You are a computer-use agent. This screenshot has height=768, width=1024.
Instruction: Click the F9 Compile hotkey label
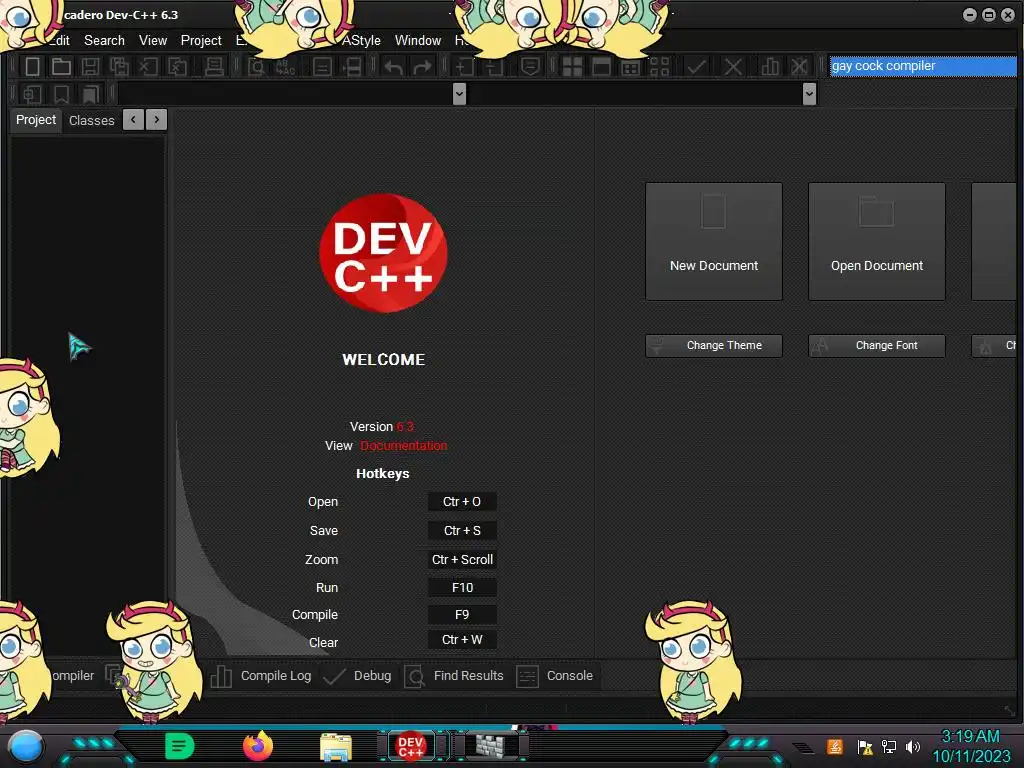click(x=462, y=615)
